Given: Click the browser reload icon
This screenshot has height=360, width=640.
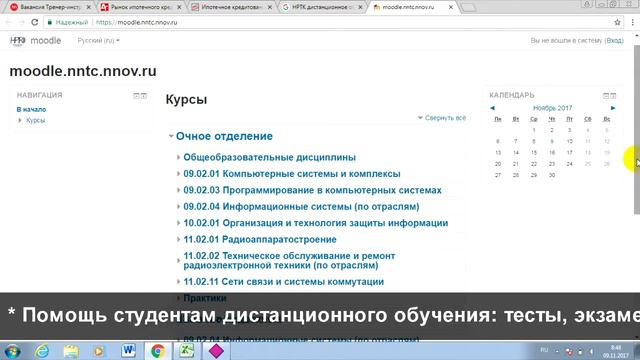Looking at the screenshot, I should pos(35,22).
